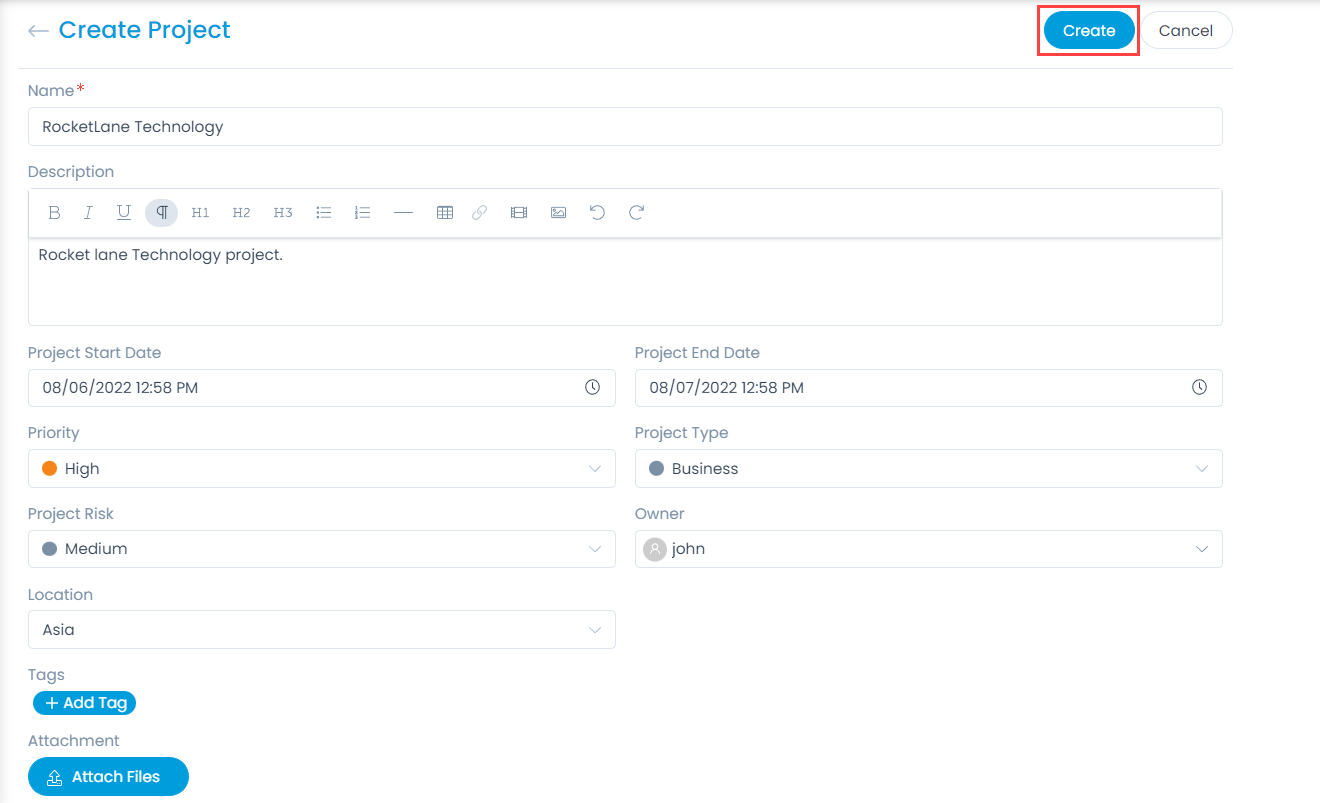
Task: Apply H2 heading style
Action: 241,212
